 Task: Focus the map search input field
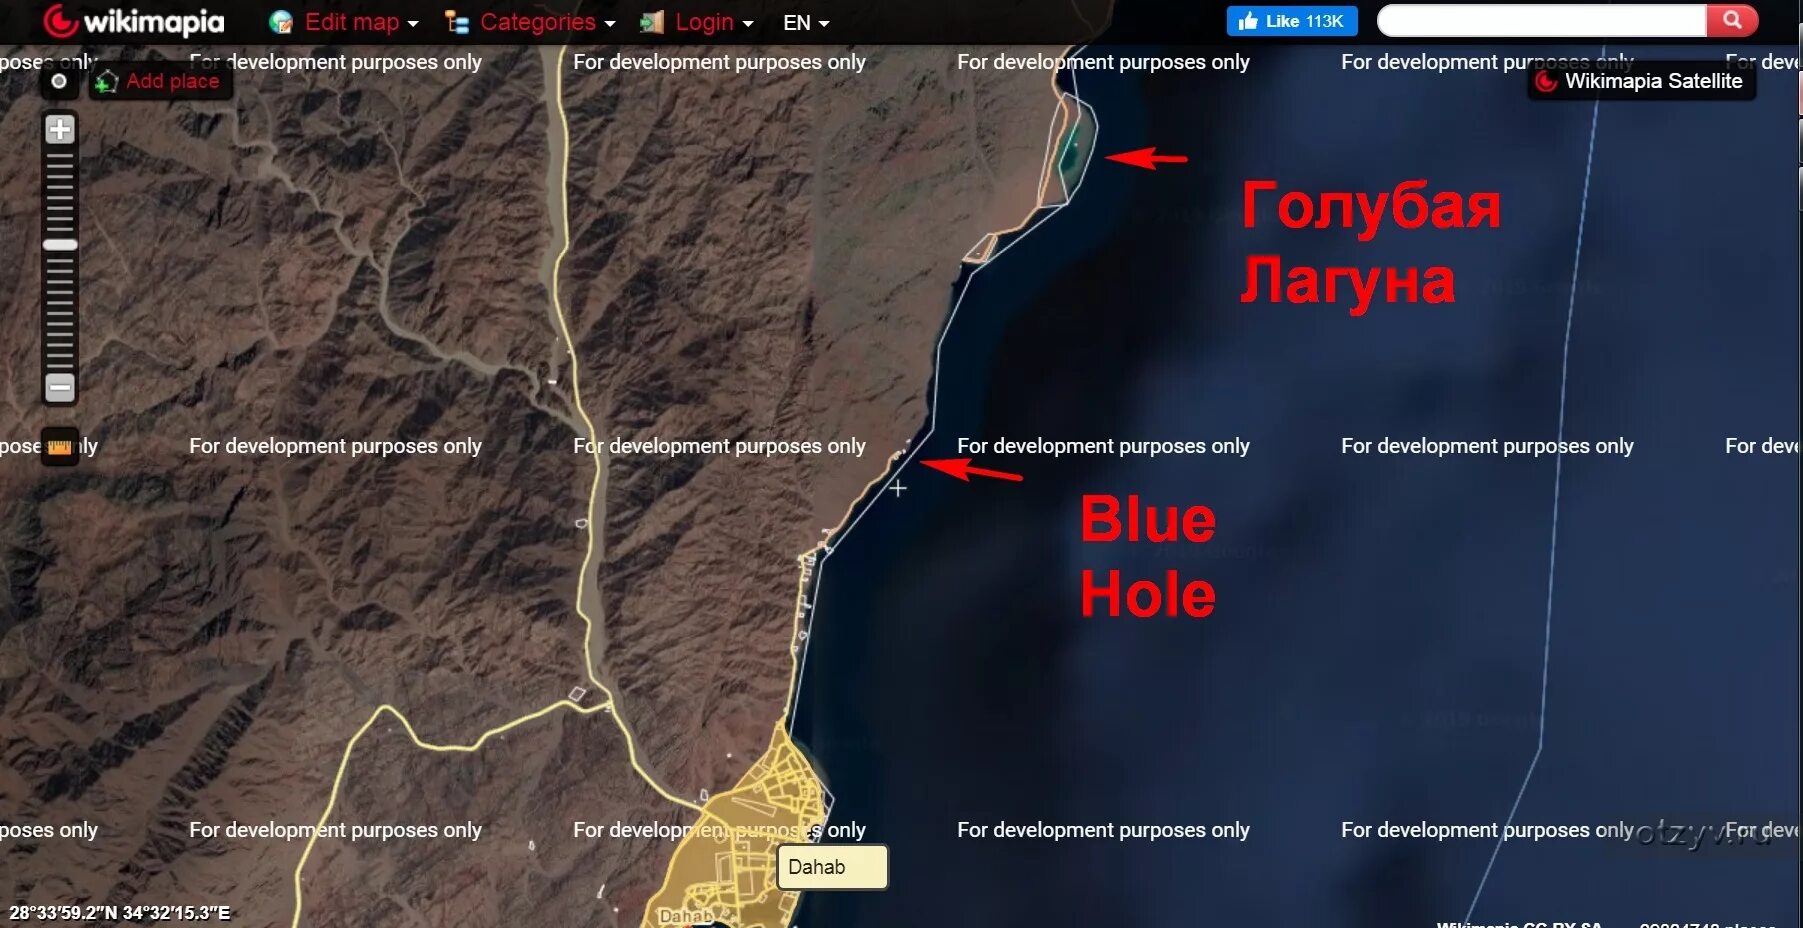pyautogui.click(x=1541, y=20)
